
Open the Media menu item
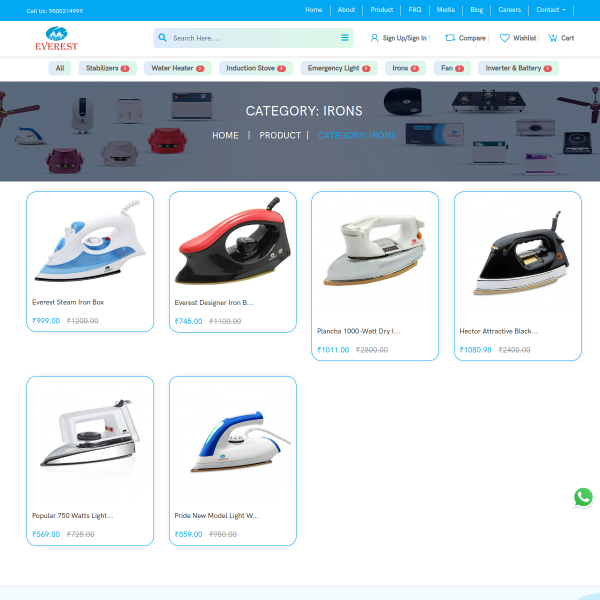click(x=446, y=10)
